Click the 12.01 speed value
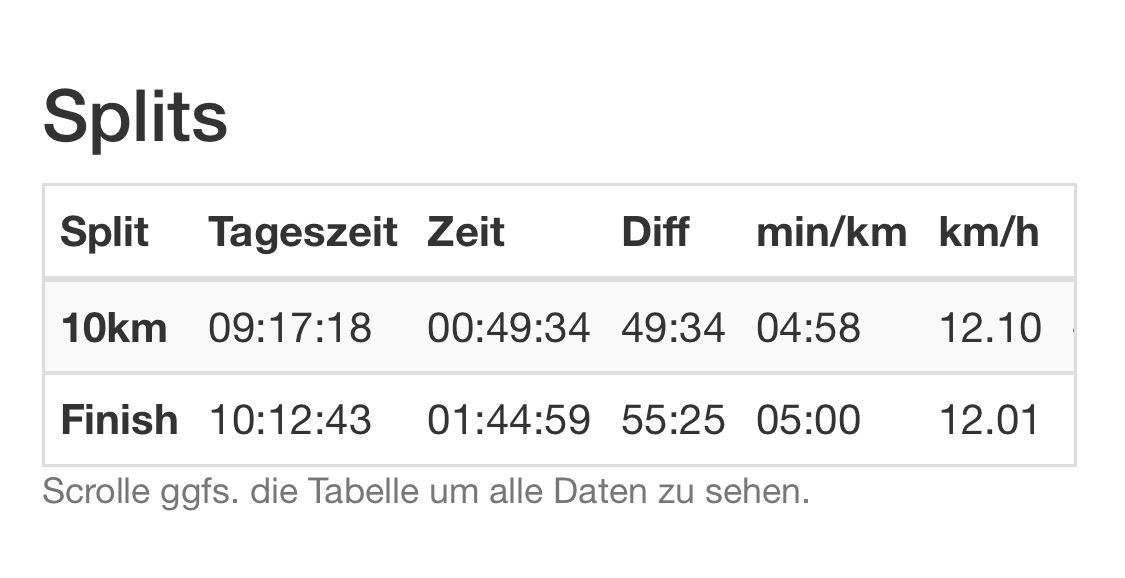The image size is (1125, 578). pos(989,420)
